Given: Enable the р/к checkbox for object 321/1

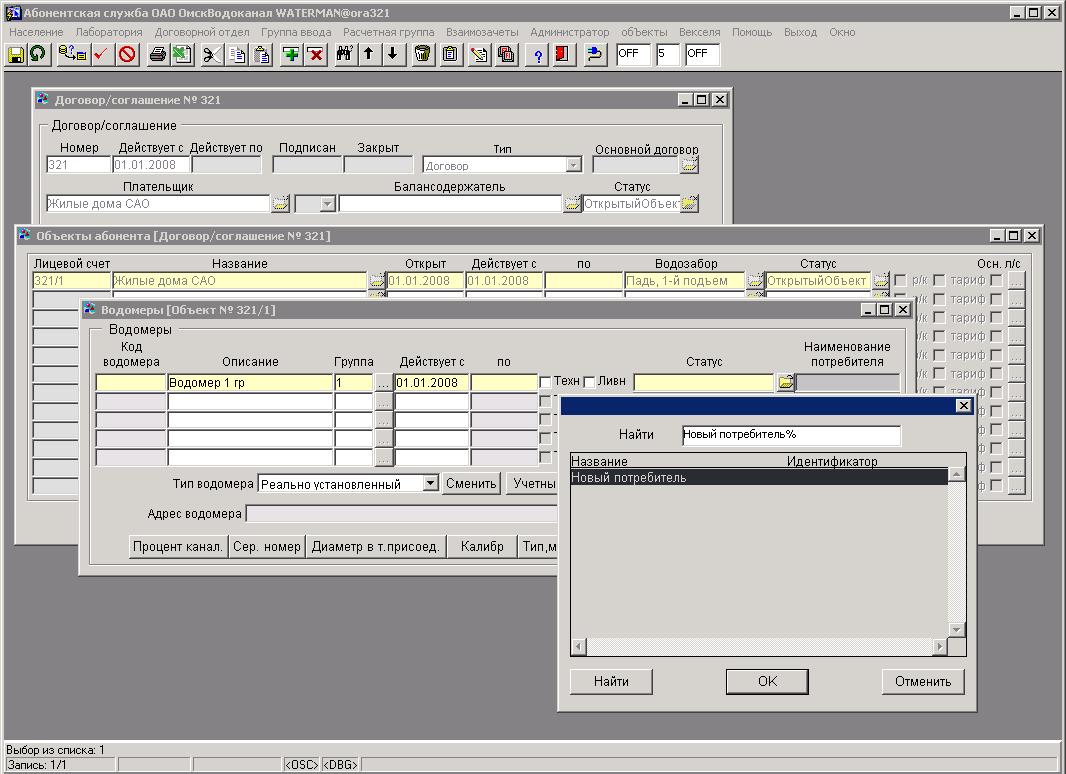Looking at the screenshot, I should tap(900, 281).
